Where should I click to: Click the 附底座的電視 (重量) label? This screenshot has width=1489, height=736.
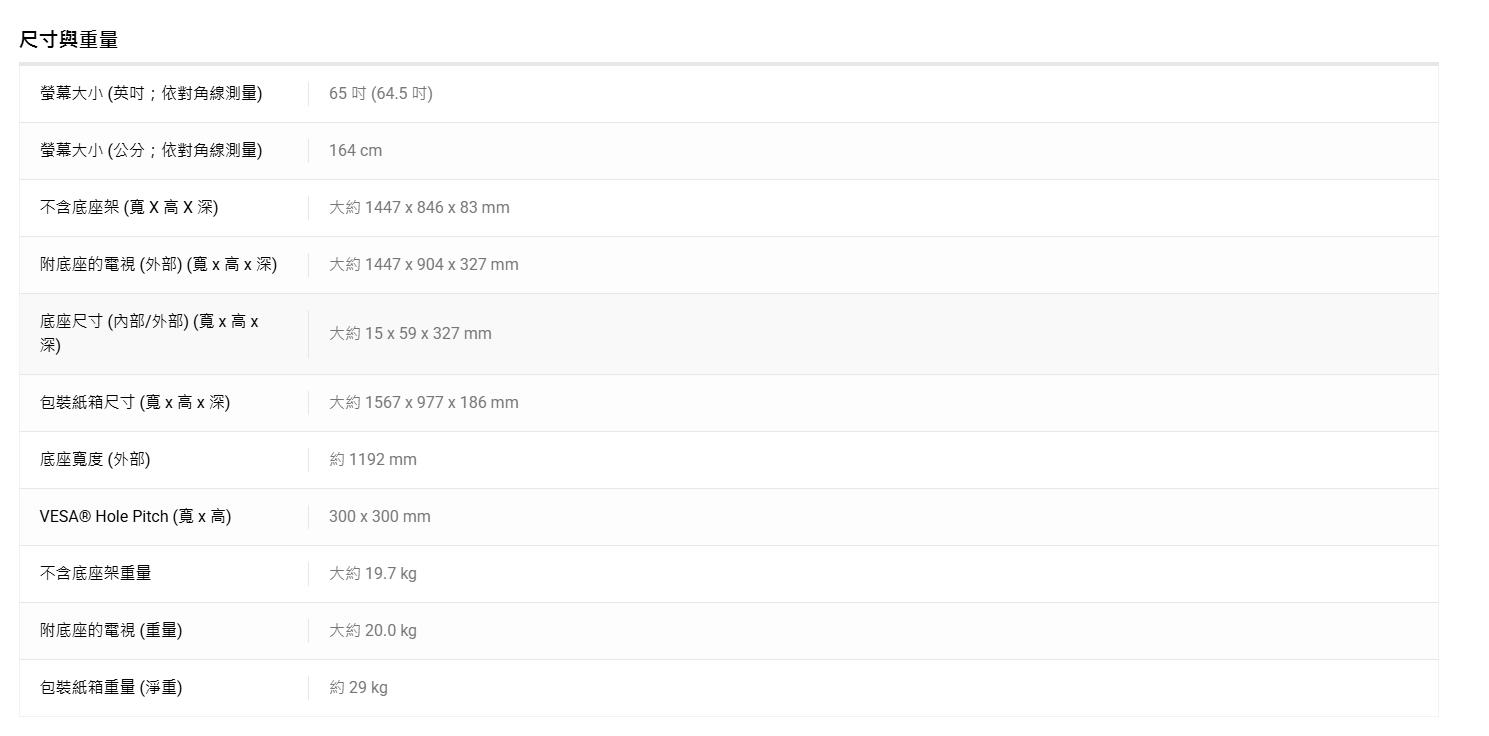tap(111, 630)
